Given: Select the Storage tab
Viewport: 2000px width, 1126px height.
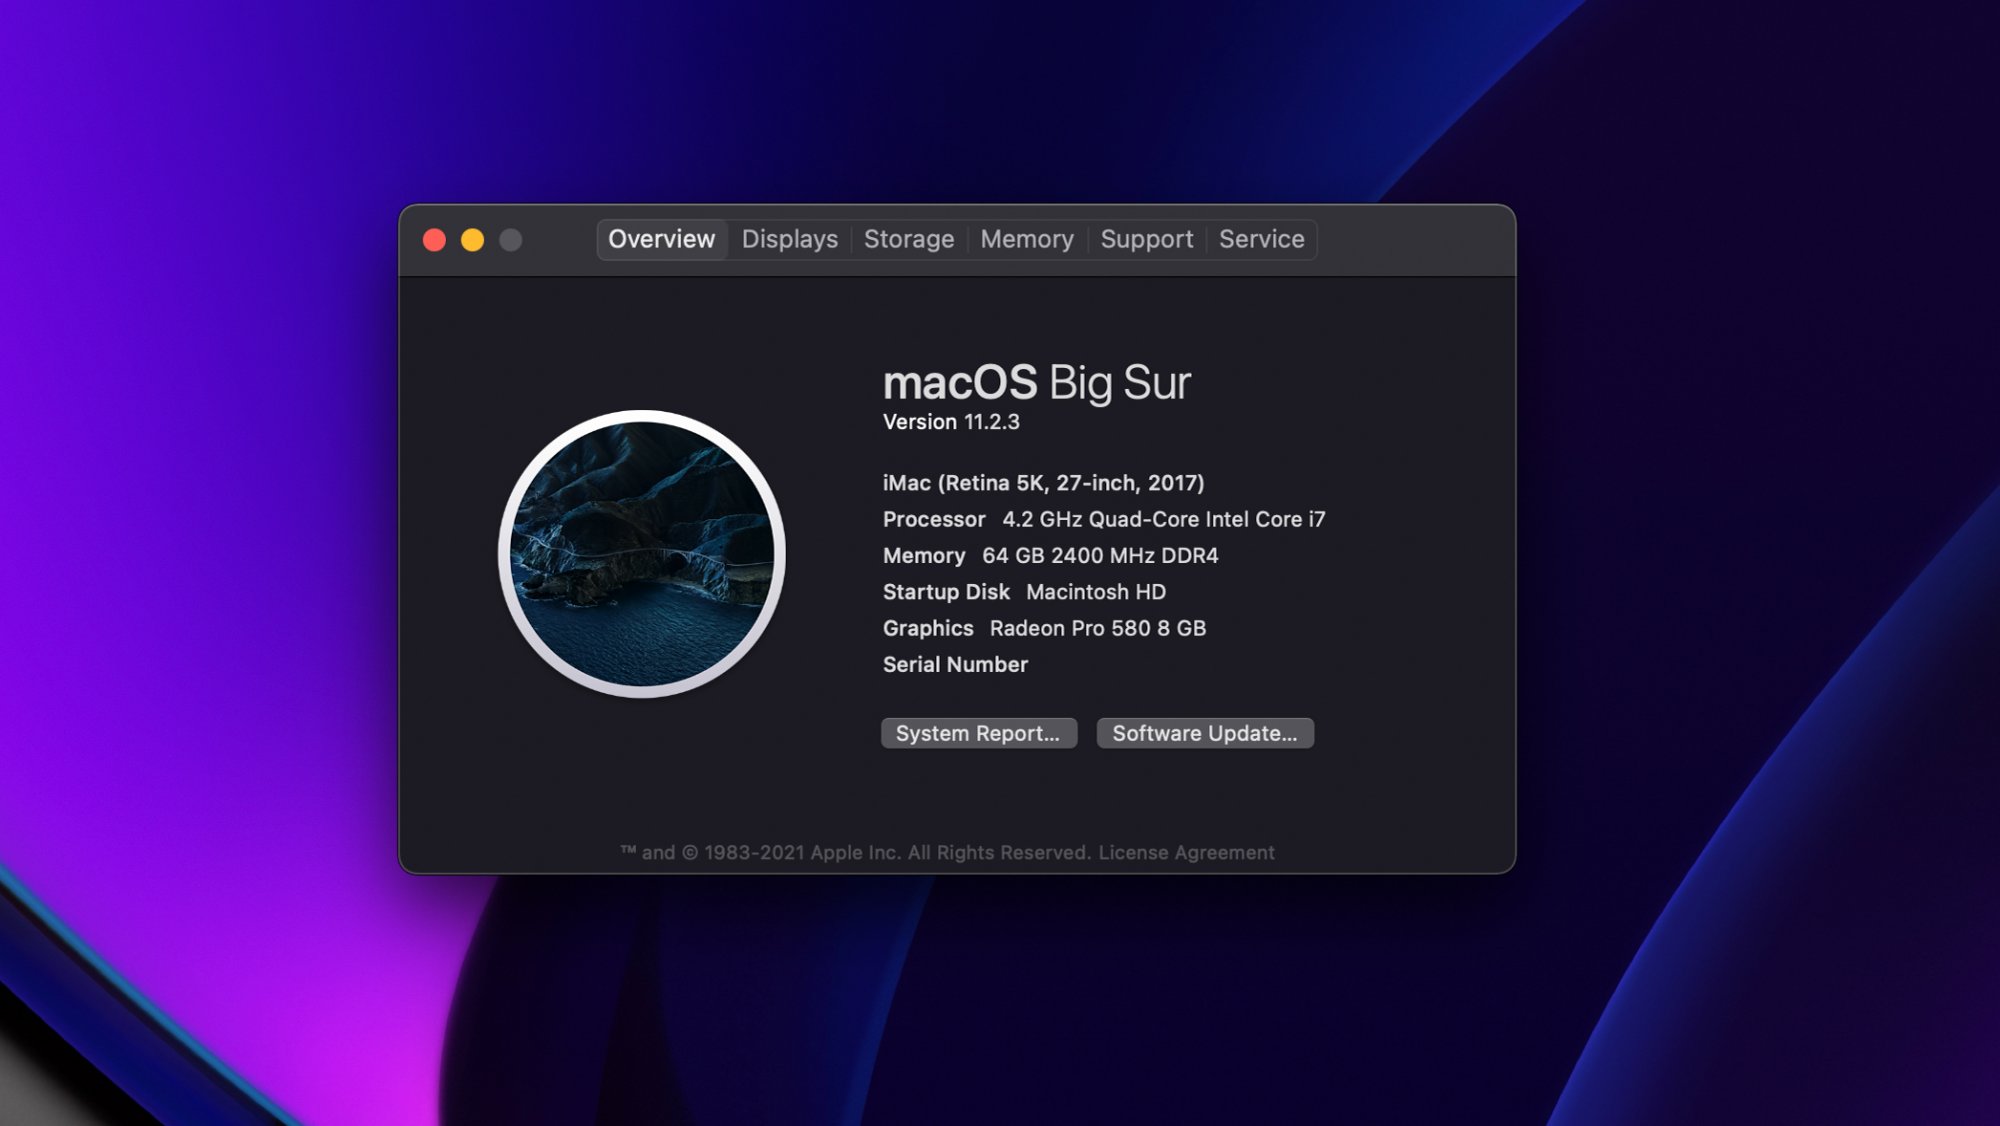Looking at the screenshot, I should click(908, 239).
